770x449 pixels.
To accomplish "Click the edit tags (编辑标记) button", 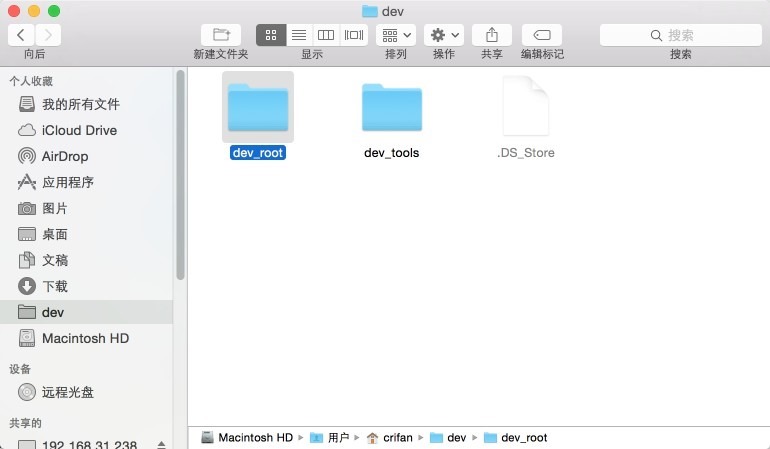I will tap(542, 35).
